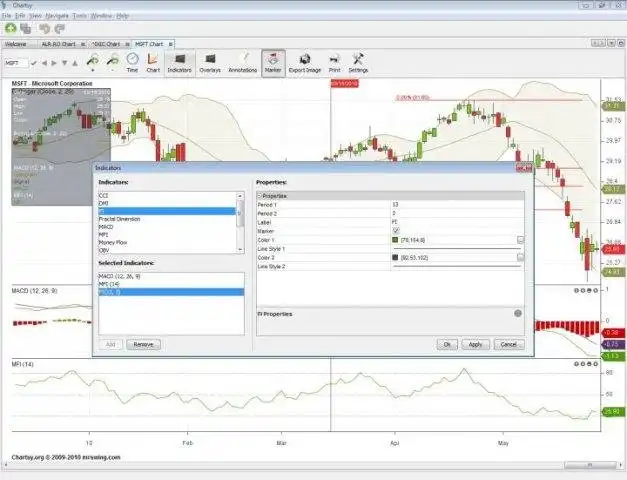Collapse the Properties group header
627x480 pixels.
260,196
